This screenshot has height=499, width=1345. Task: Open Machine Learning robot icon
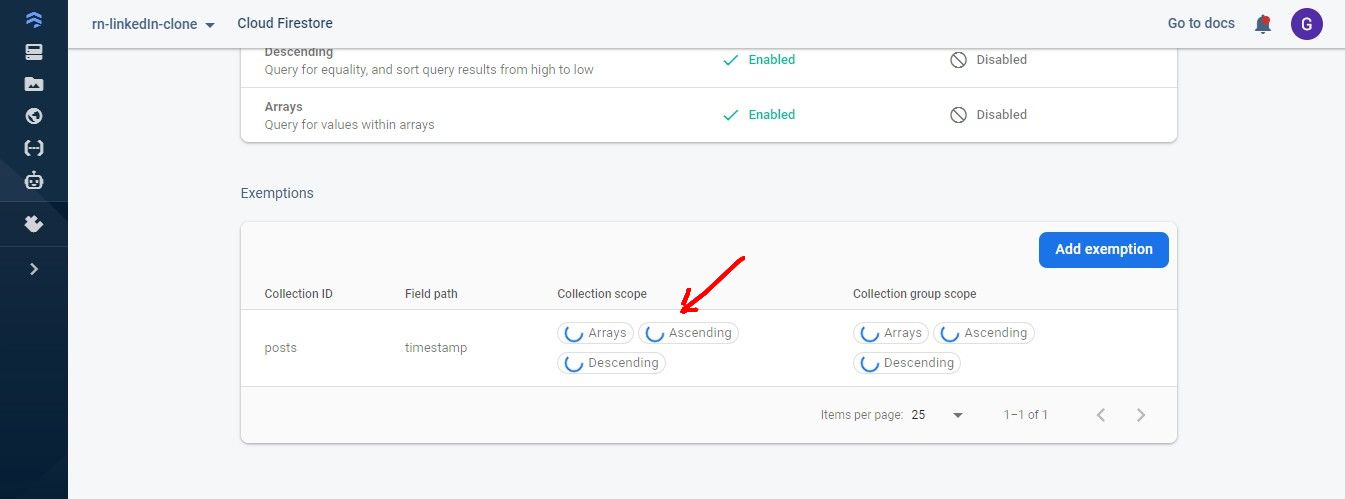click(34, 180)
